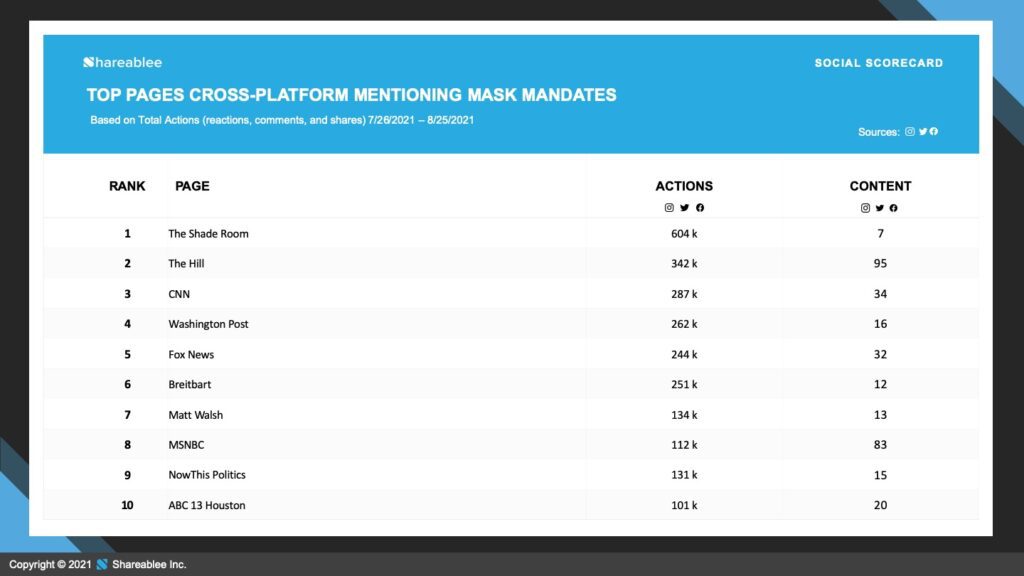Click content count 95 for The Hill

click(880, 264)
